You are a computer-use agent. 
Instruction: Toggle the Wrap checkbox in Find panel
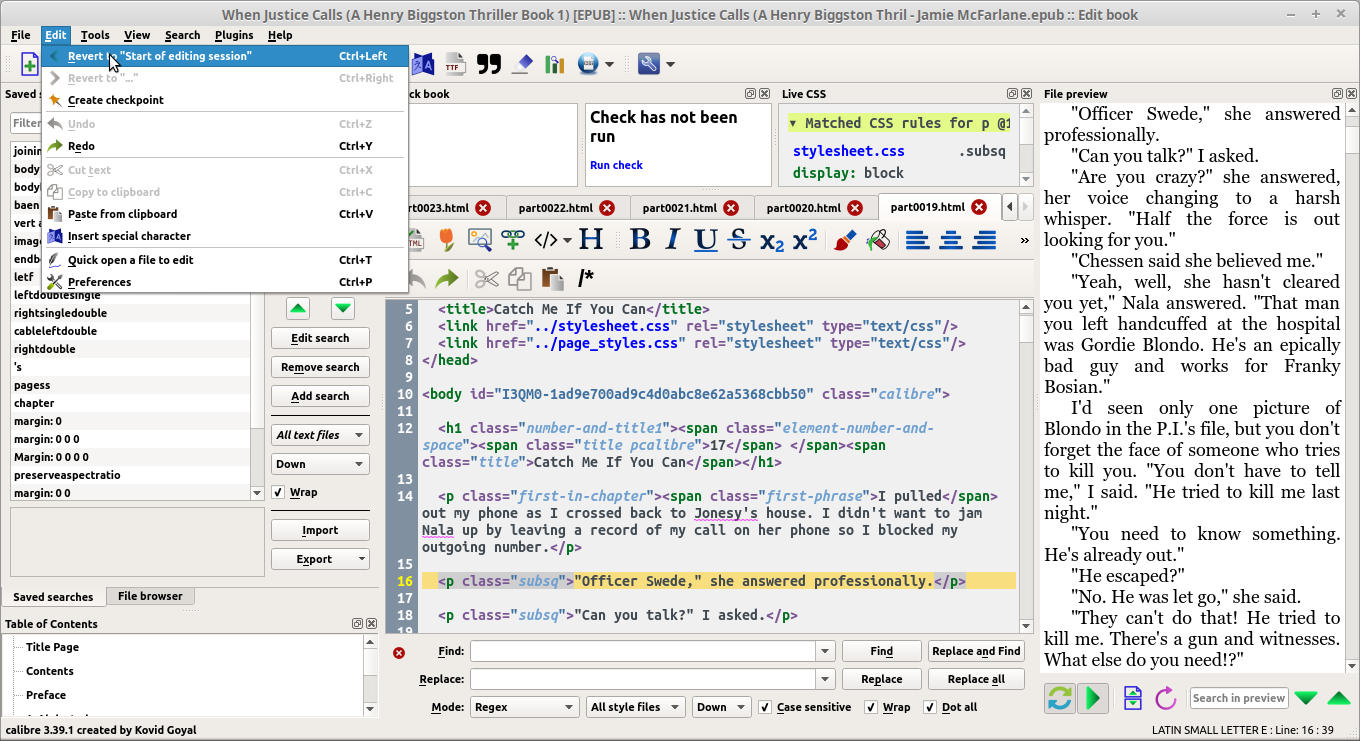tap(870, 707)
